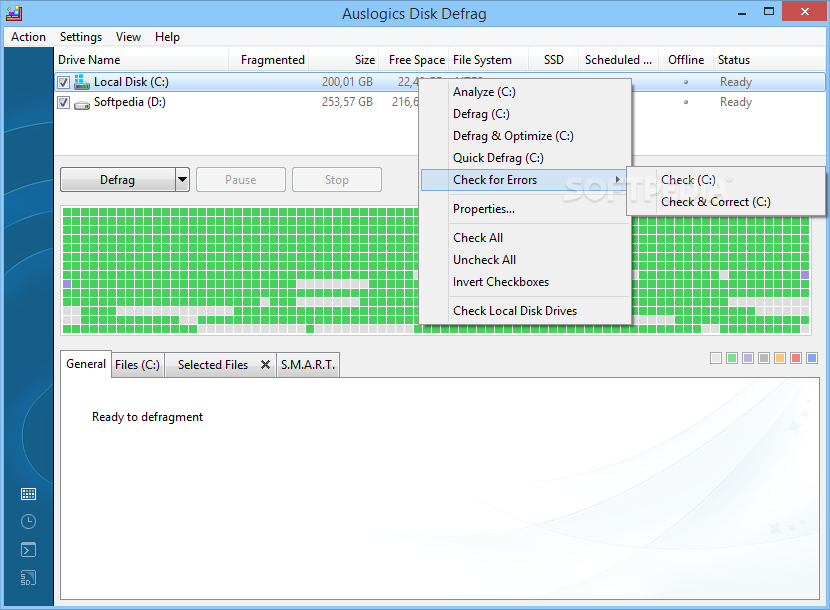Click the 'Ready to defragment' status text
This screenshot has height=610, width=830.
pos(147,417)
